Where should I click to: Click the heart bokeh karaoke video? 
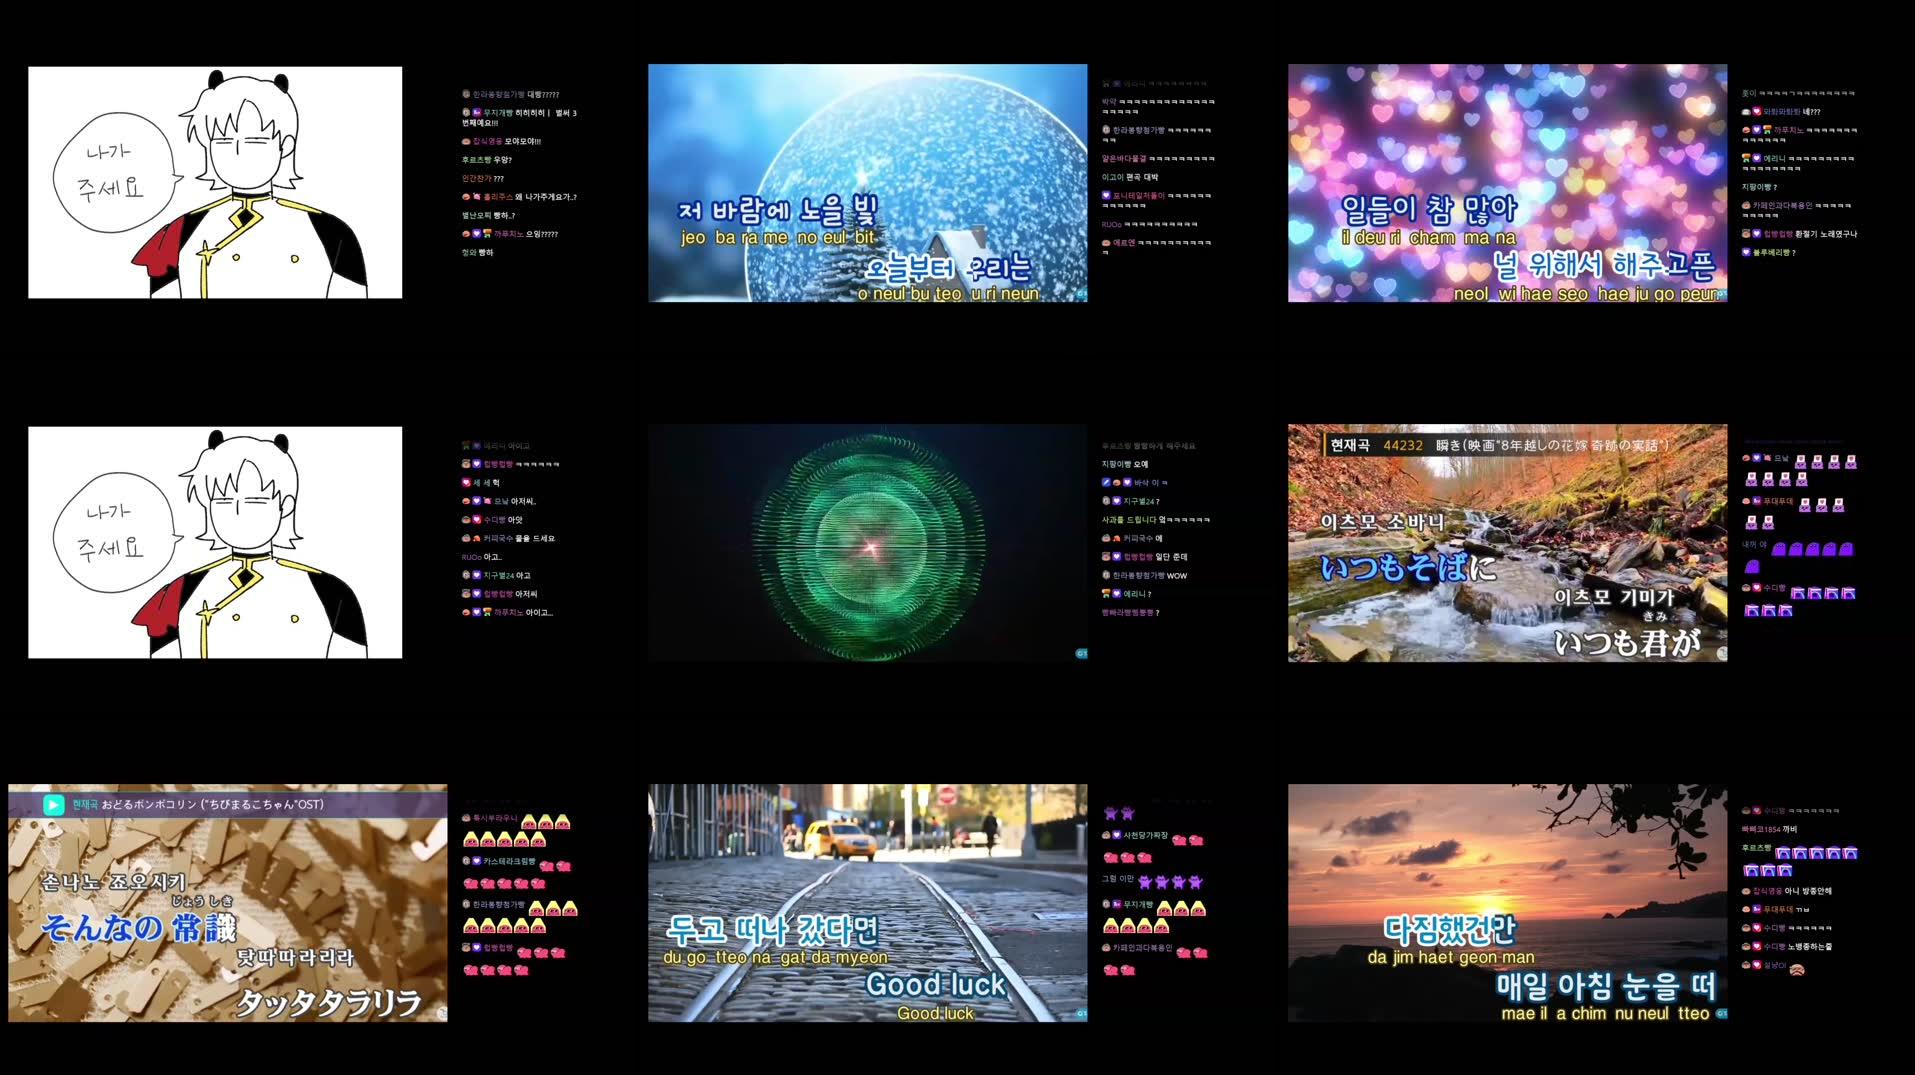point(1507,183)
